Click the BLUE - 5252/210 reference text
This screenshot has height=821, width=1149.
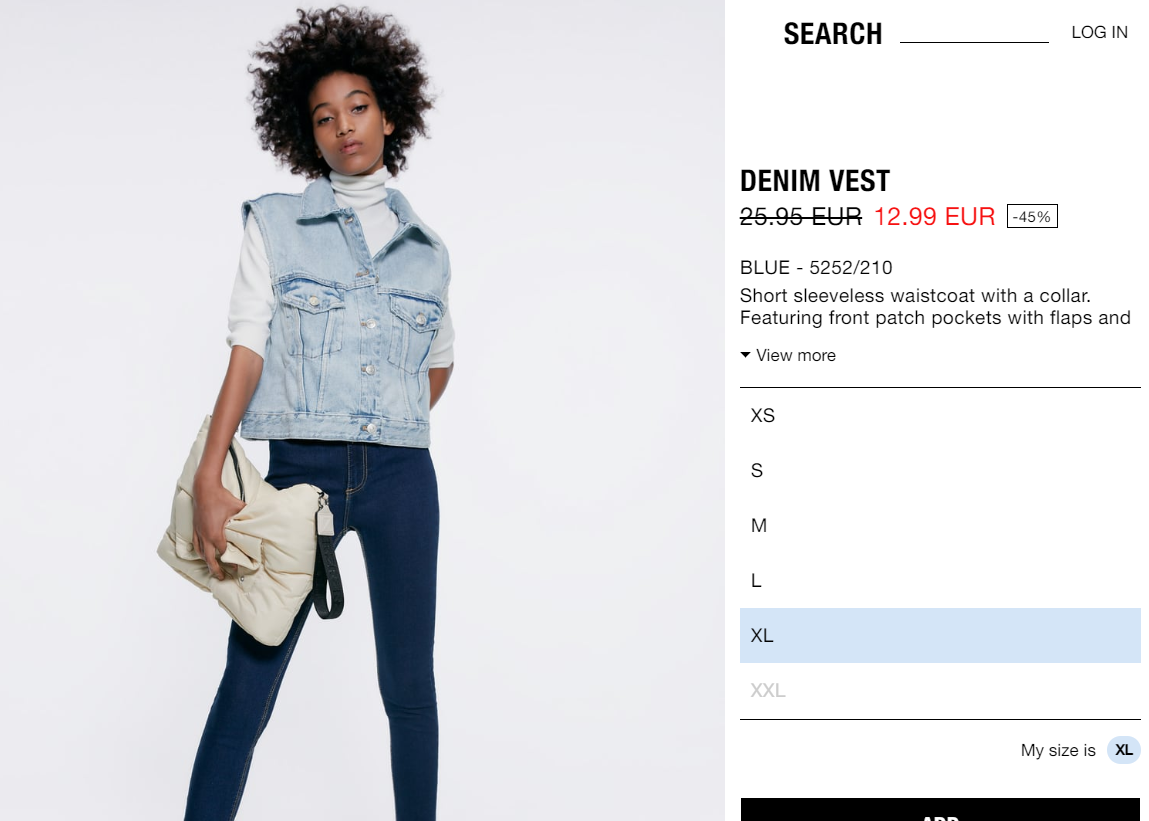[x=816, y=268]
